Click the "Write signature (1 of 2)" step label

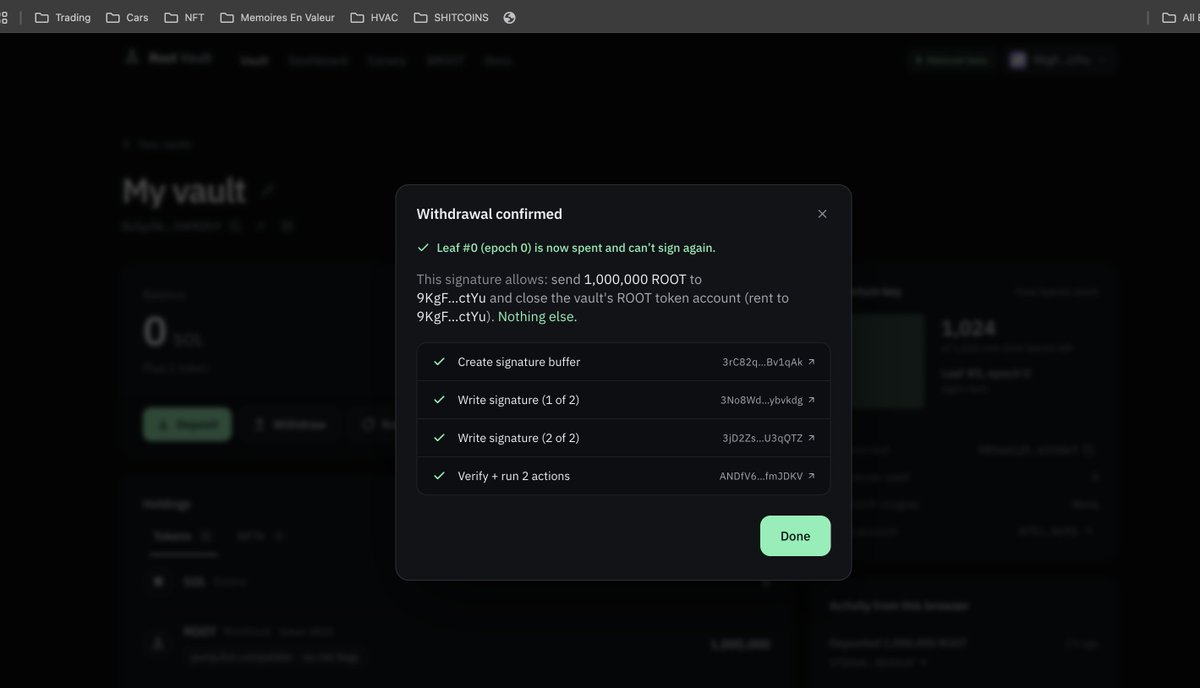pyautogui.click(x=518, y=400)
